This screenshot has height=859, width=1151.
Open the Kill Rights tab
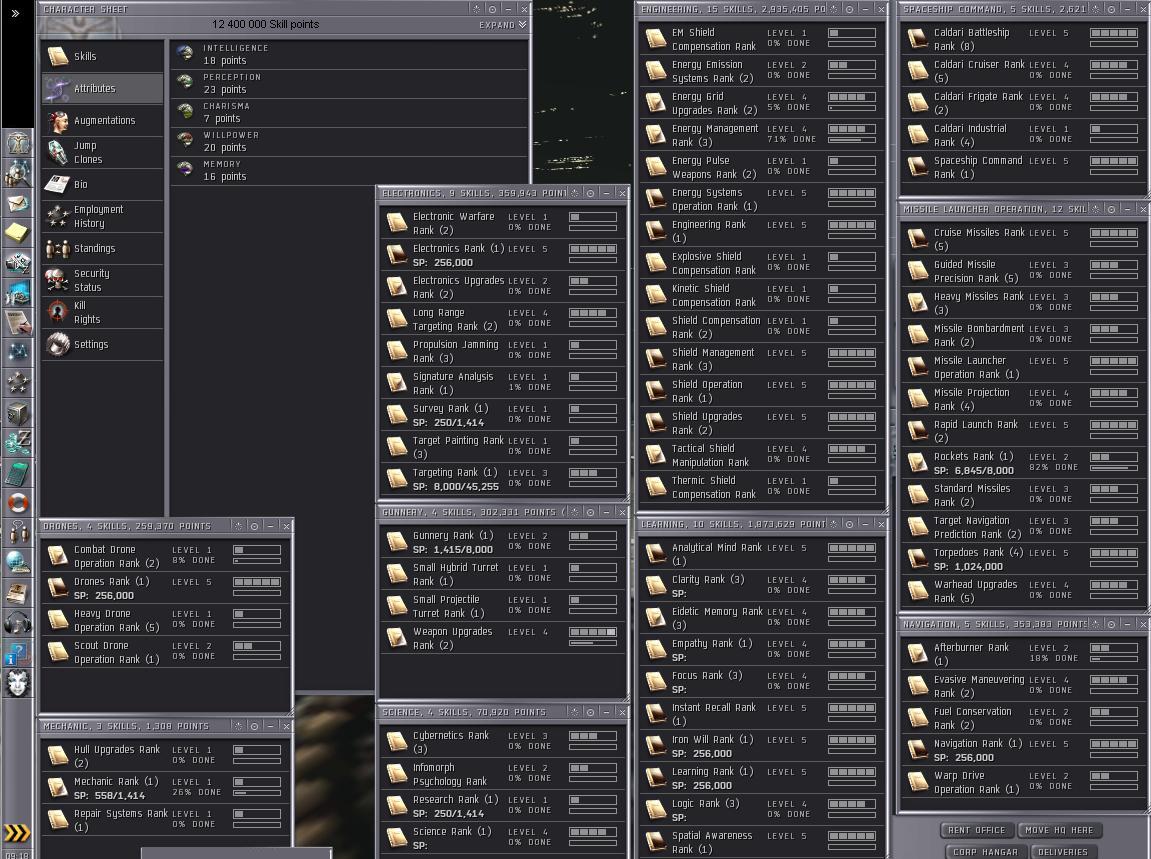pos(102,312)
